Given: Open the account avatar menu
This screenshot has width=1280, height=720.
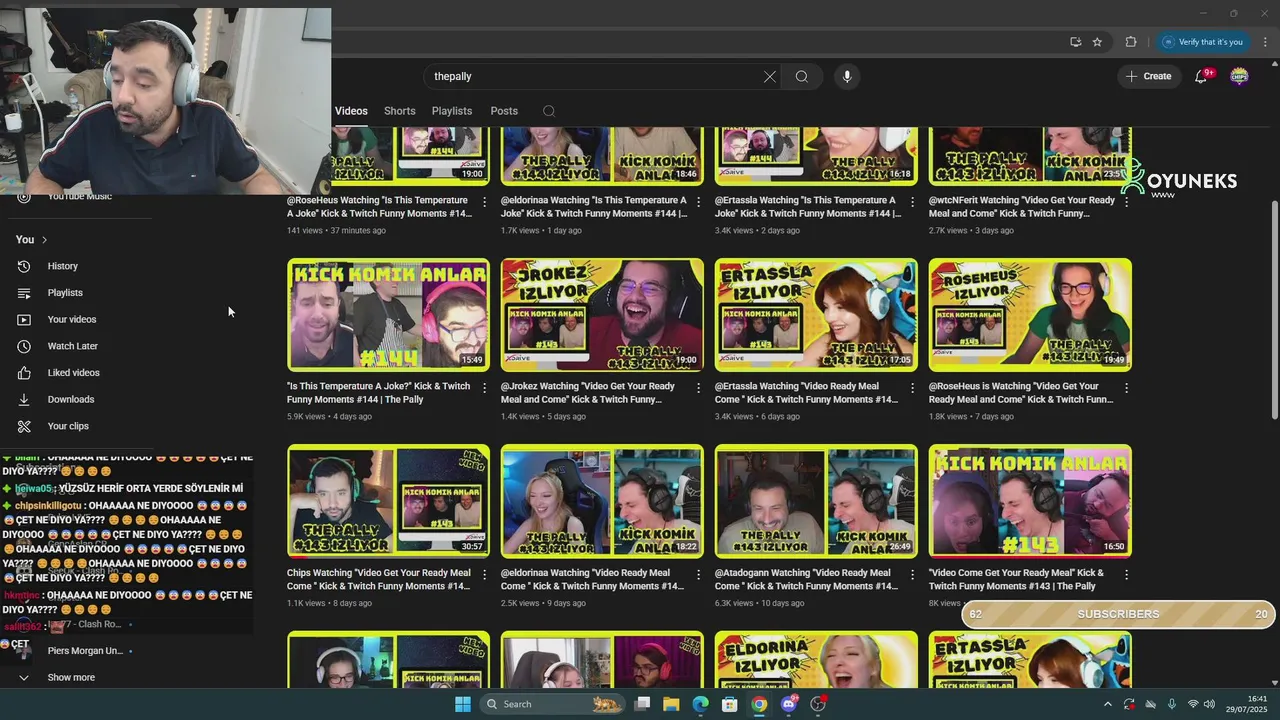Looking at the screenshot, I should [x=1239, y=76].
